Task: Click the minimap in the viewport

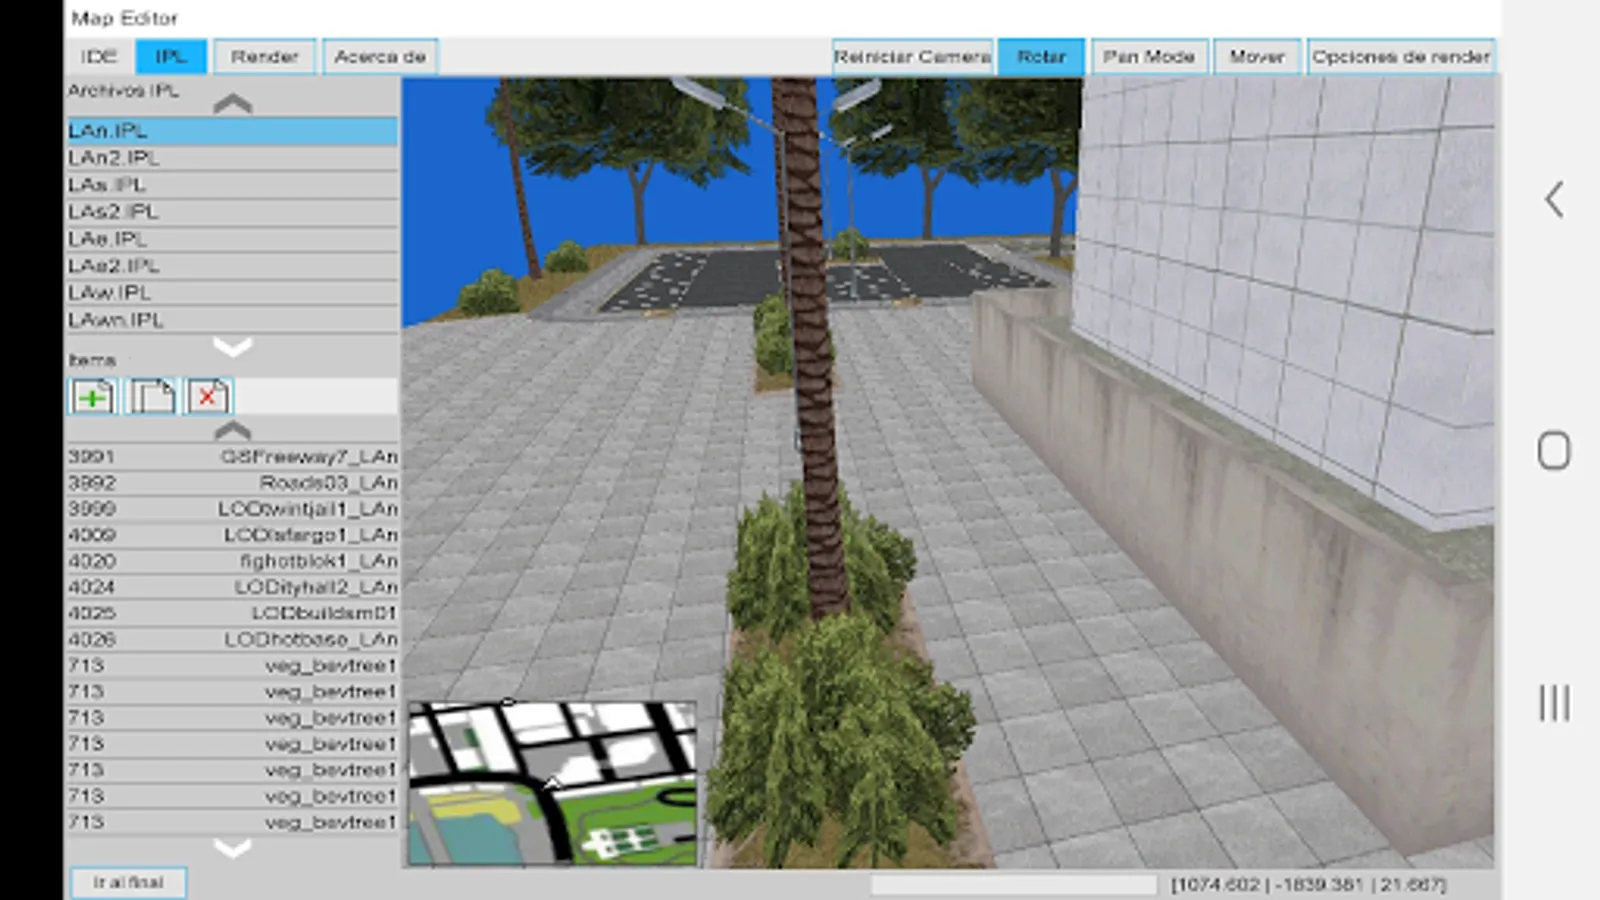Action: point(552,783)
